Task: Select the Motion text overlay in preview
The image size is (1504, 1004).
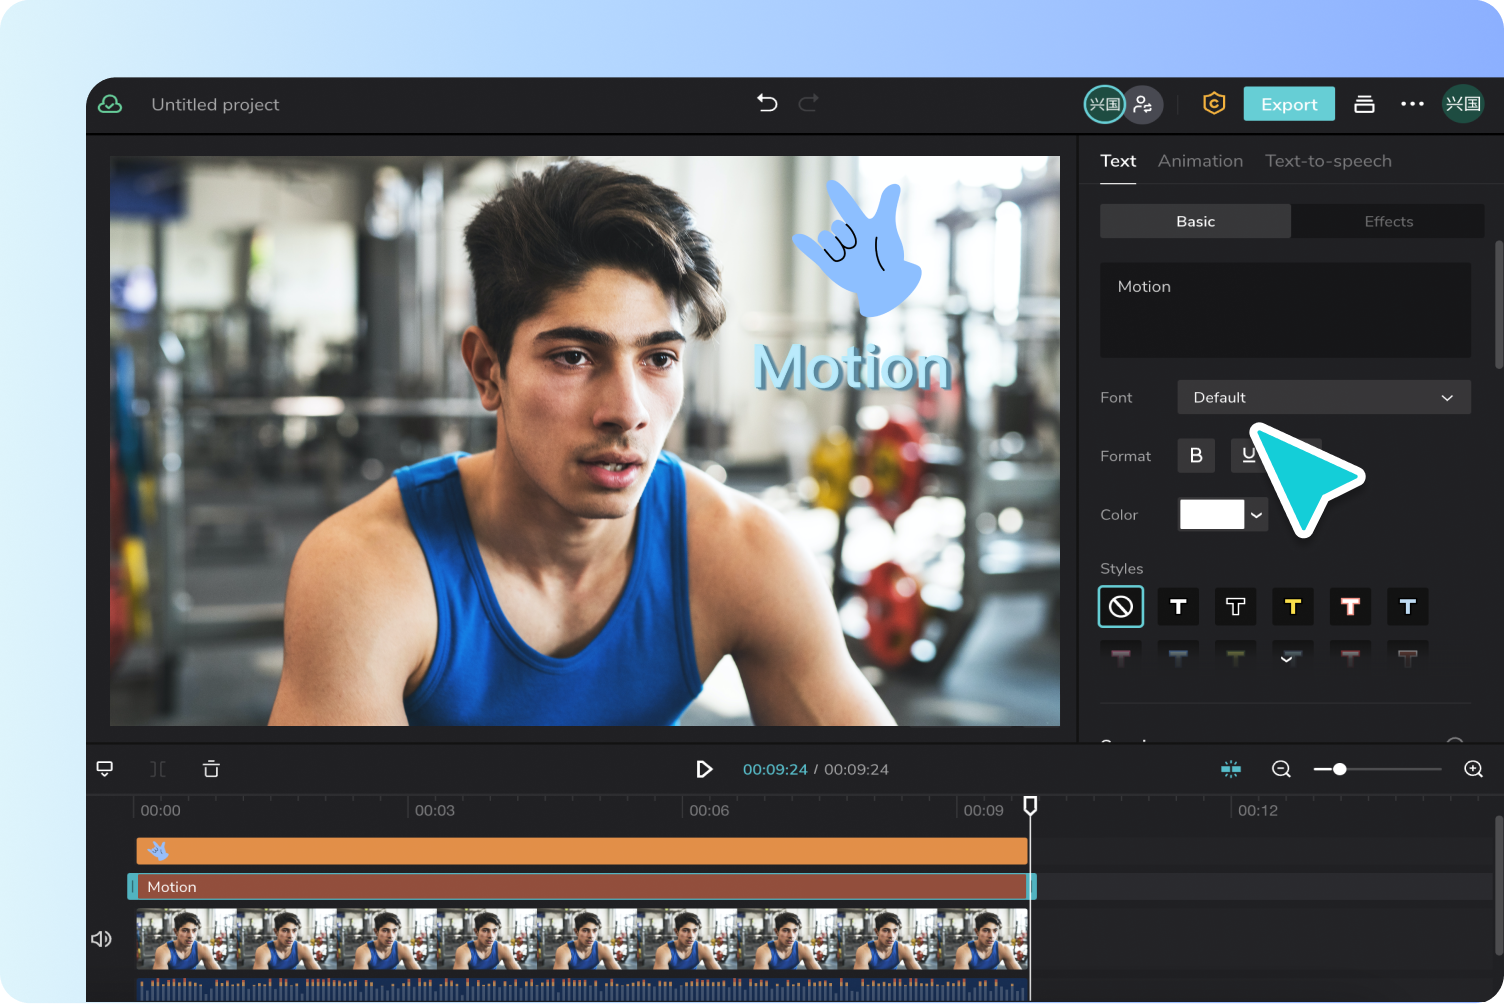Action: [x=851, y=367]
